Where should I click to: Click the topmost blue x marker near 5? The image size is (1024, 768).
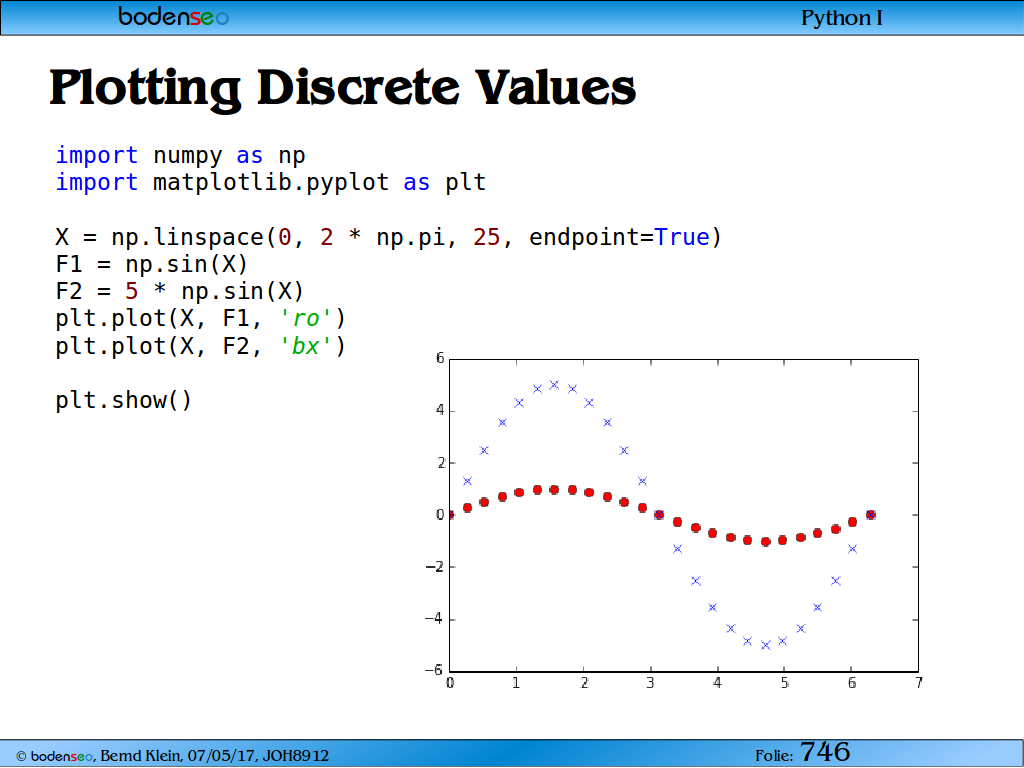click(554, 385)
